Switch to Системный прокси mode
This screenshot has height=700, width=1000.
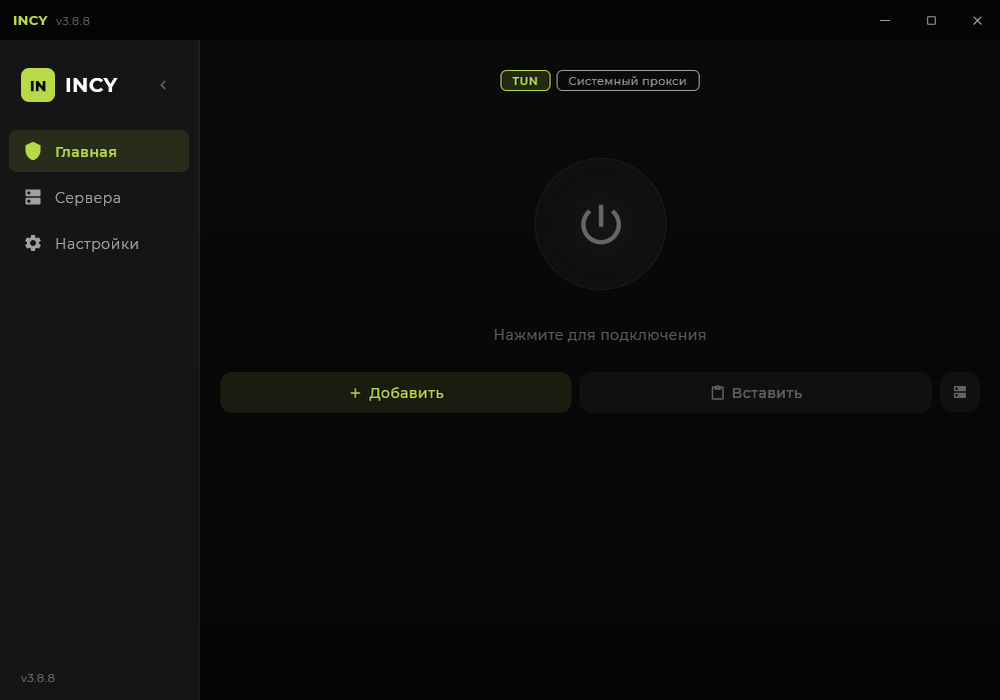[x=628, y=81]
